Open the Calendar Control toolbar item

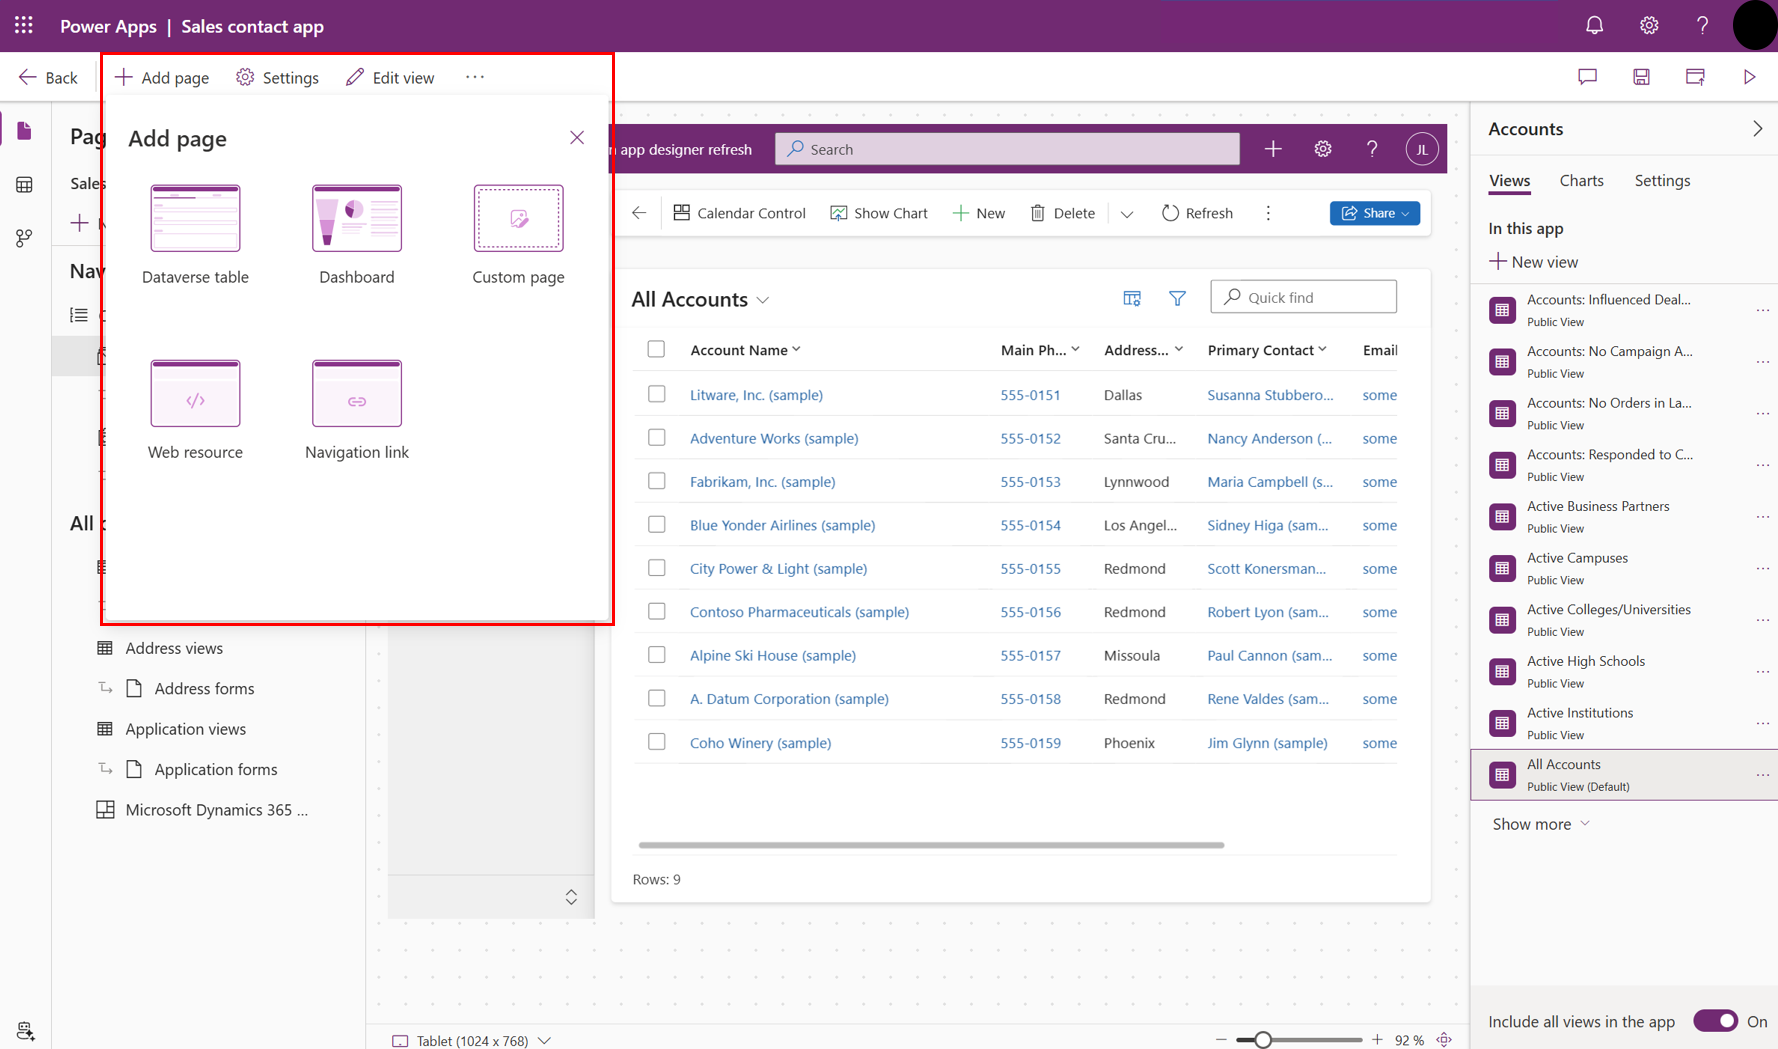coord(740,212)
